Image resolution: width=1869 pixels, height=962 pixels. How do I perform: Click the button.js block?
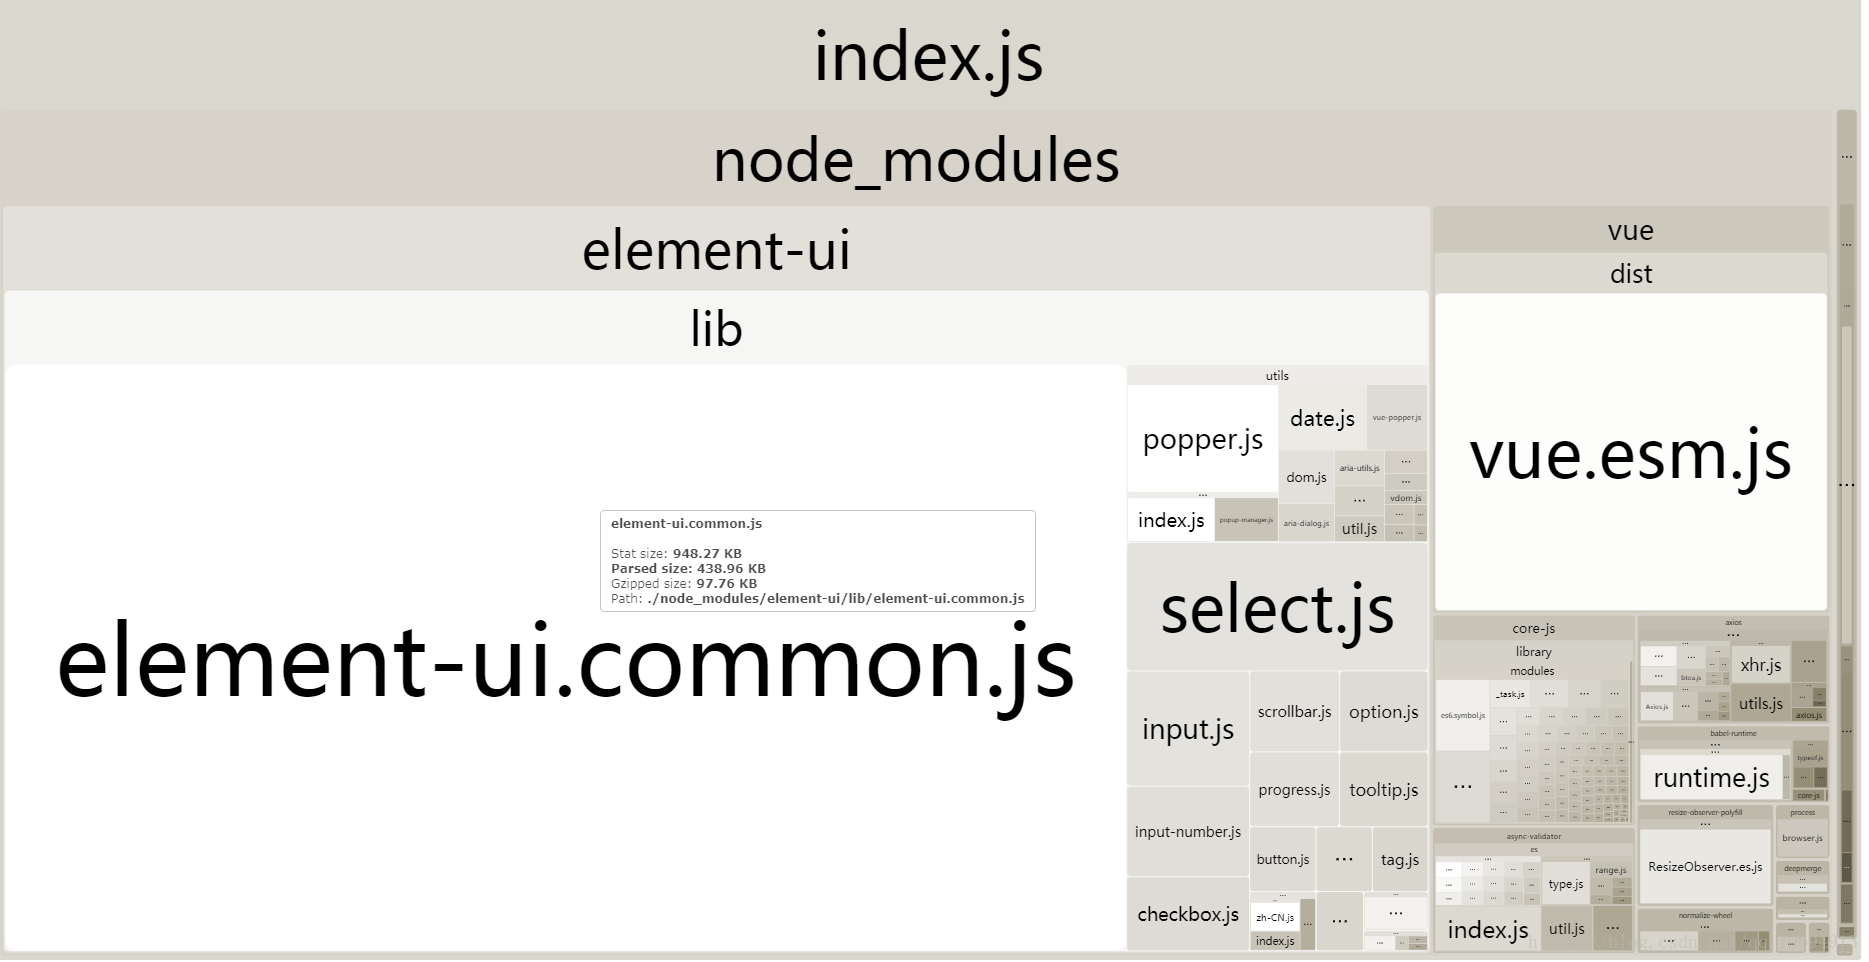coord(1283,859)
